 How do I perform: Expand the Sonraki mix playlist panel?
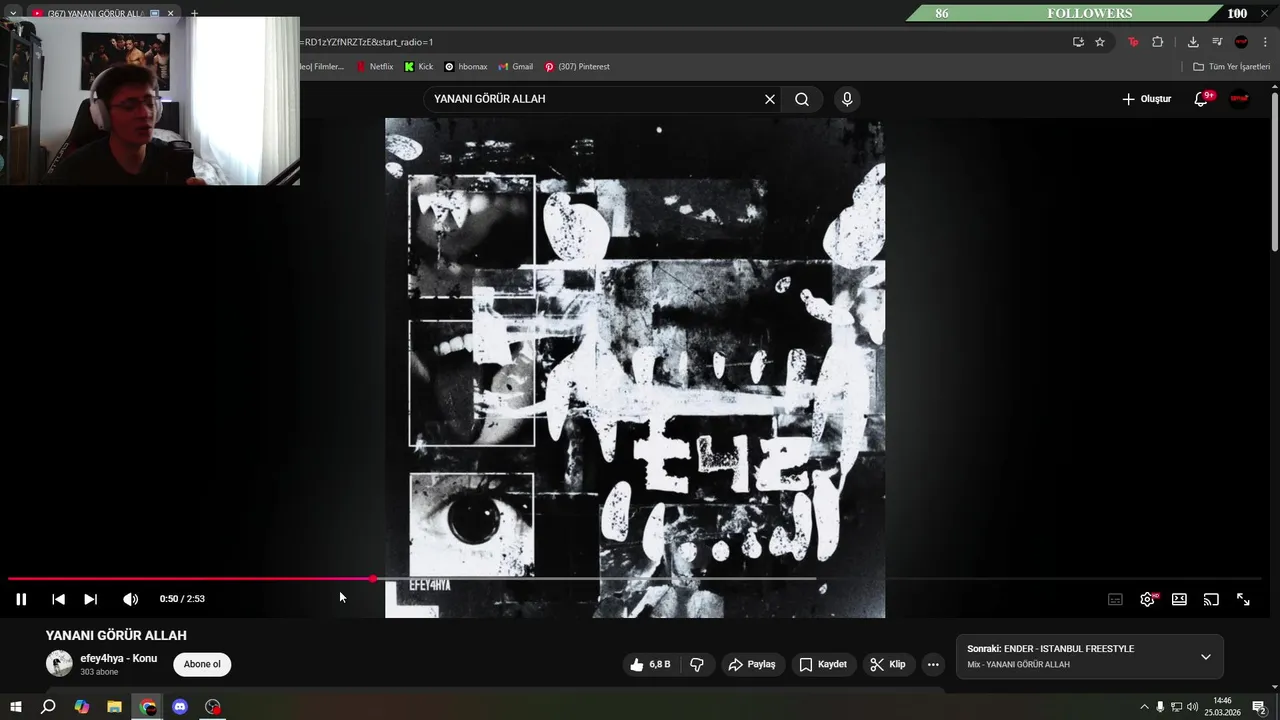(1206, 657)
